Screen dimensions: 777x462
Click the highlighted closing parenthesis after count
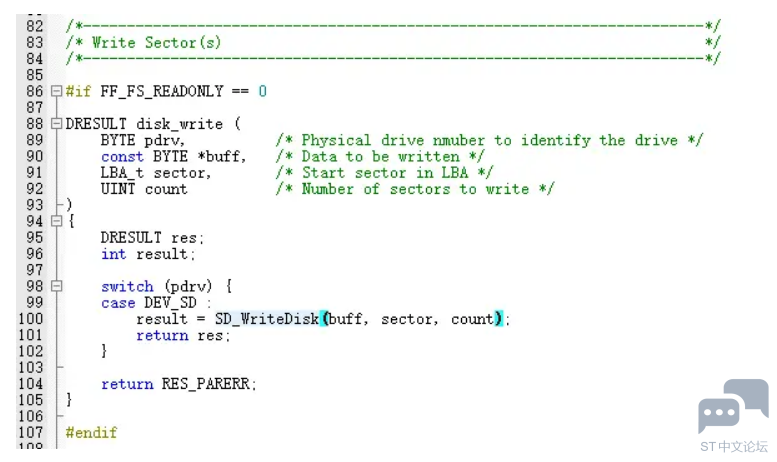click(499, 318)
